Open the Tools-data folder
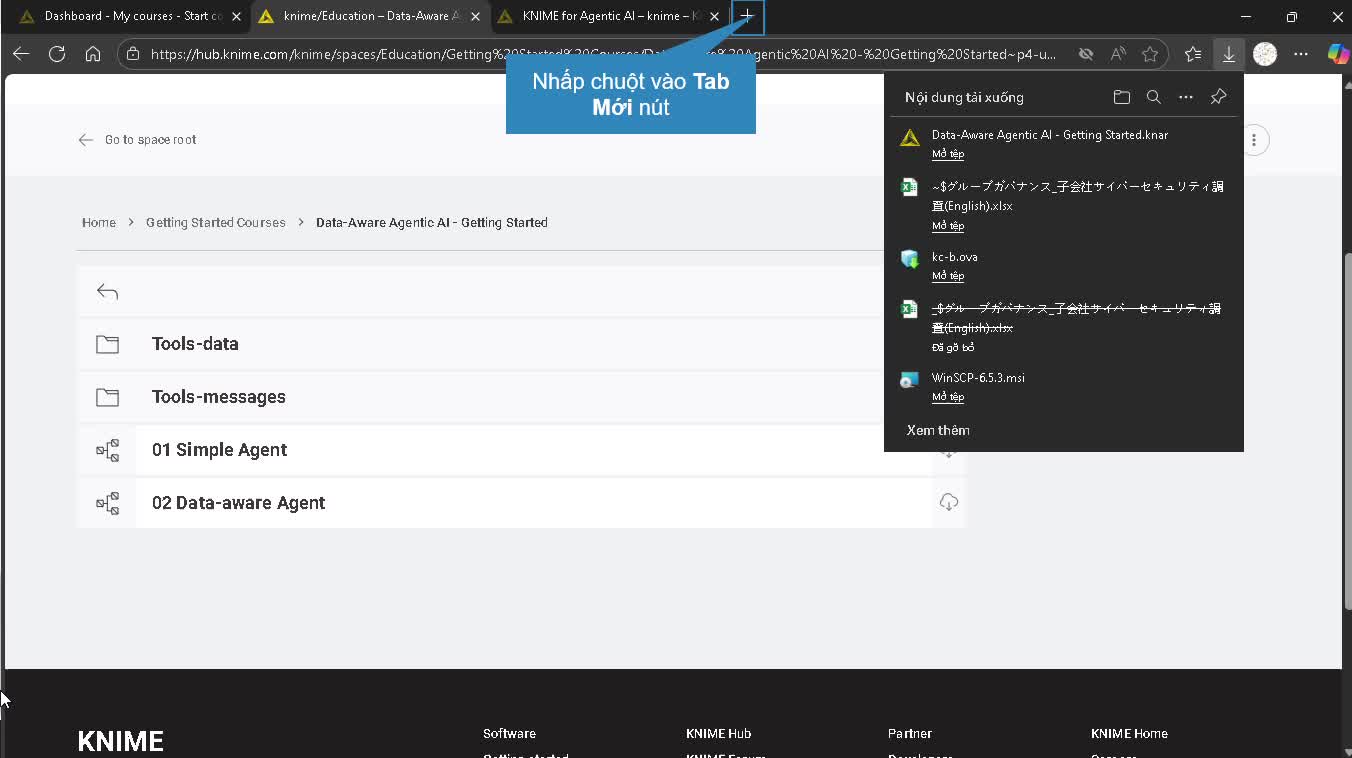This screenshot has height=758, width=1352. [195, 344]
